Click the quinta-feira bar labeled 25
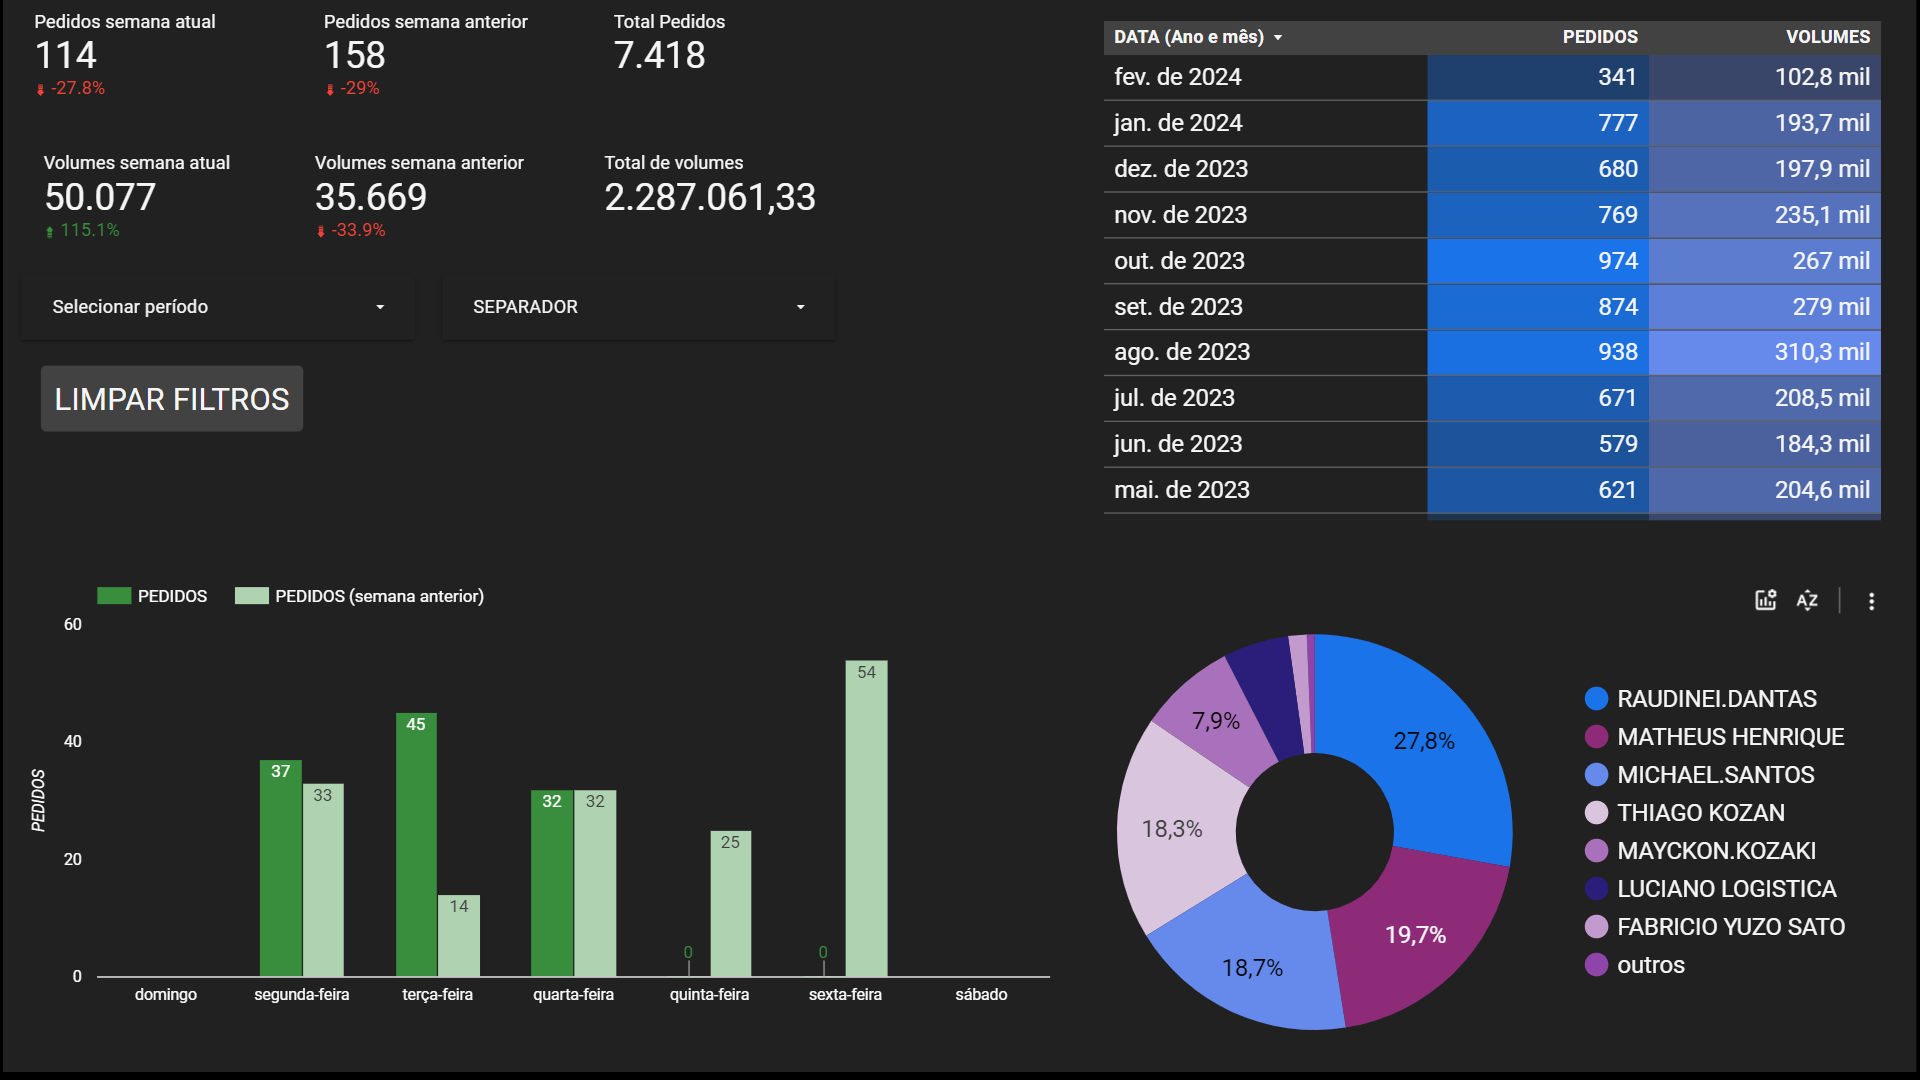Screen dimensions: 1920x1080 (731, 903)
